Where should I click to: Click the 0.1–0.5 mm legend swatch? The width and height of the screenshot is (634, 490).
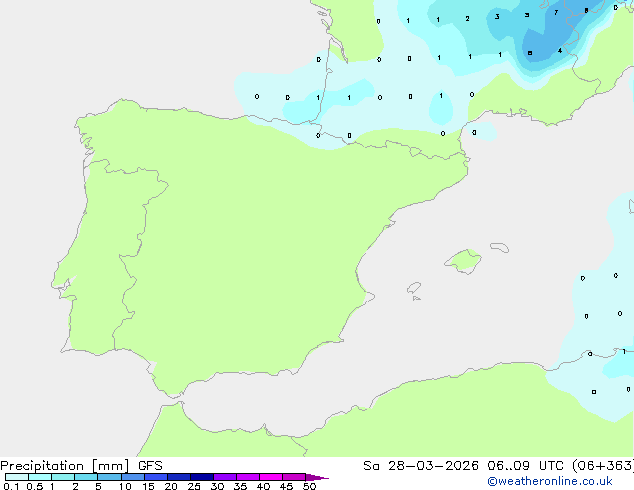click(17, 477)
